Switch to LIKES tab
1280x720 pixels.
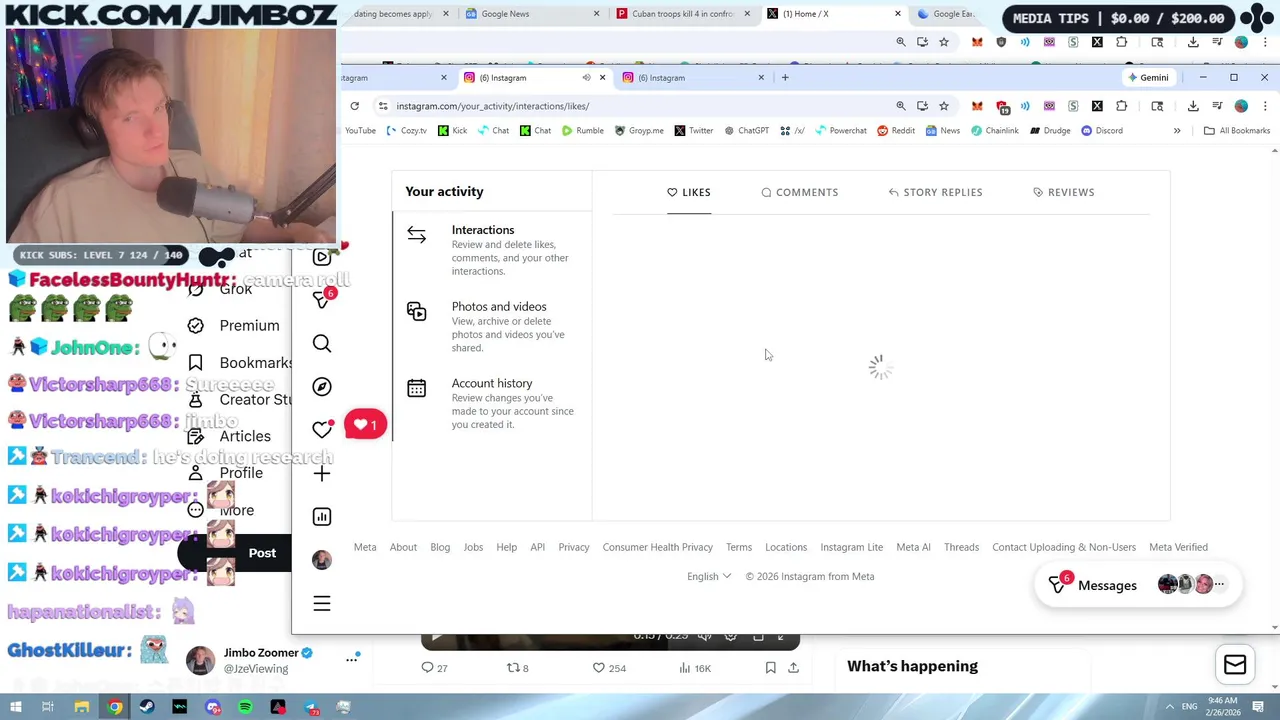pos(689,192)
